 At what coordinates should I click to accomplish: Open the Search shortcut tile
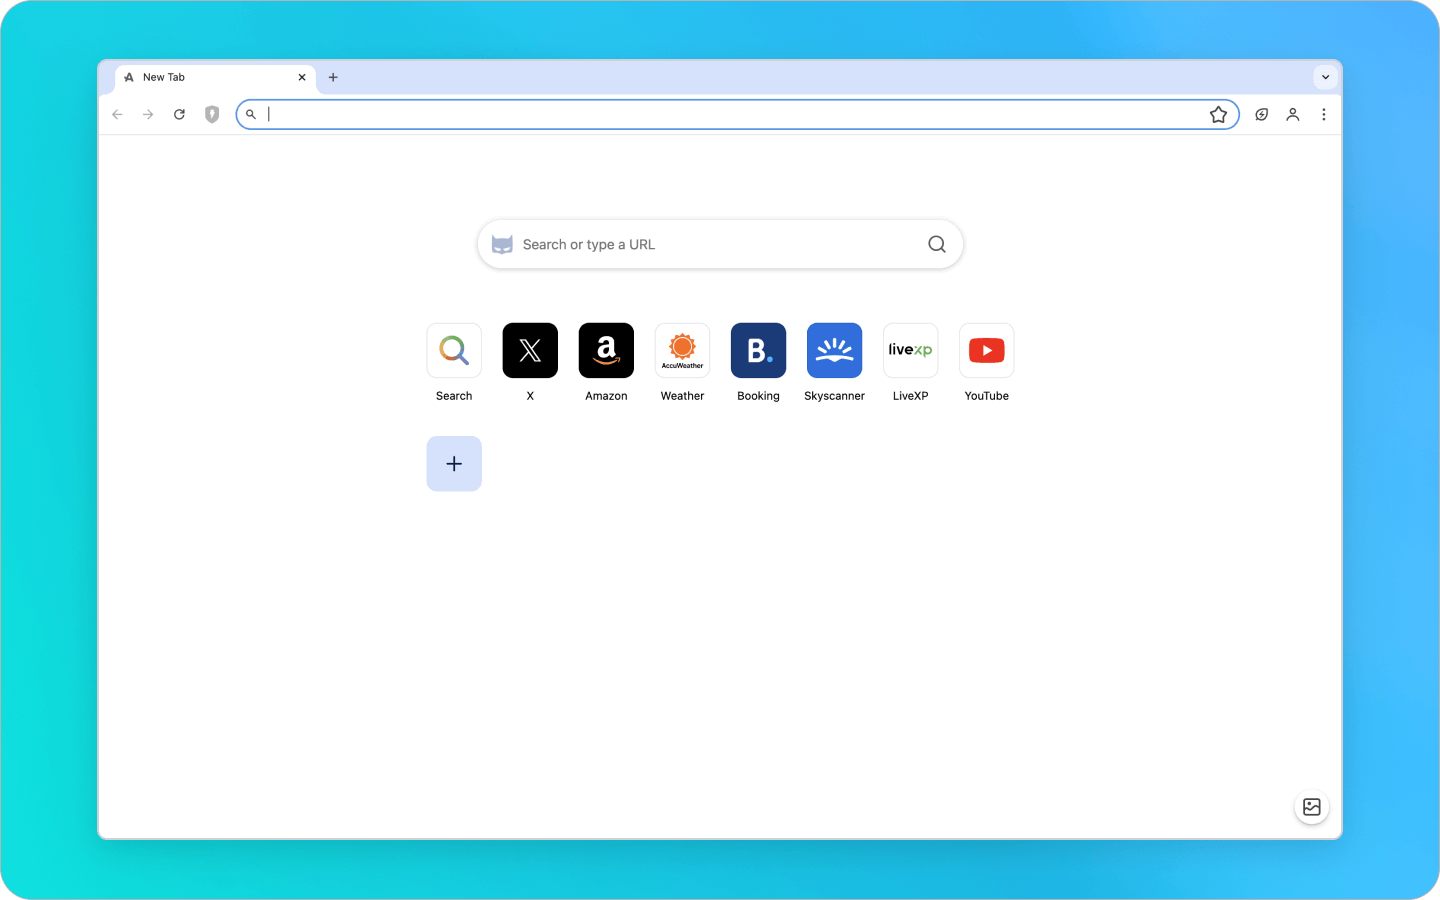(454, 350)
